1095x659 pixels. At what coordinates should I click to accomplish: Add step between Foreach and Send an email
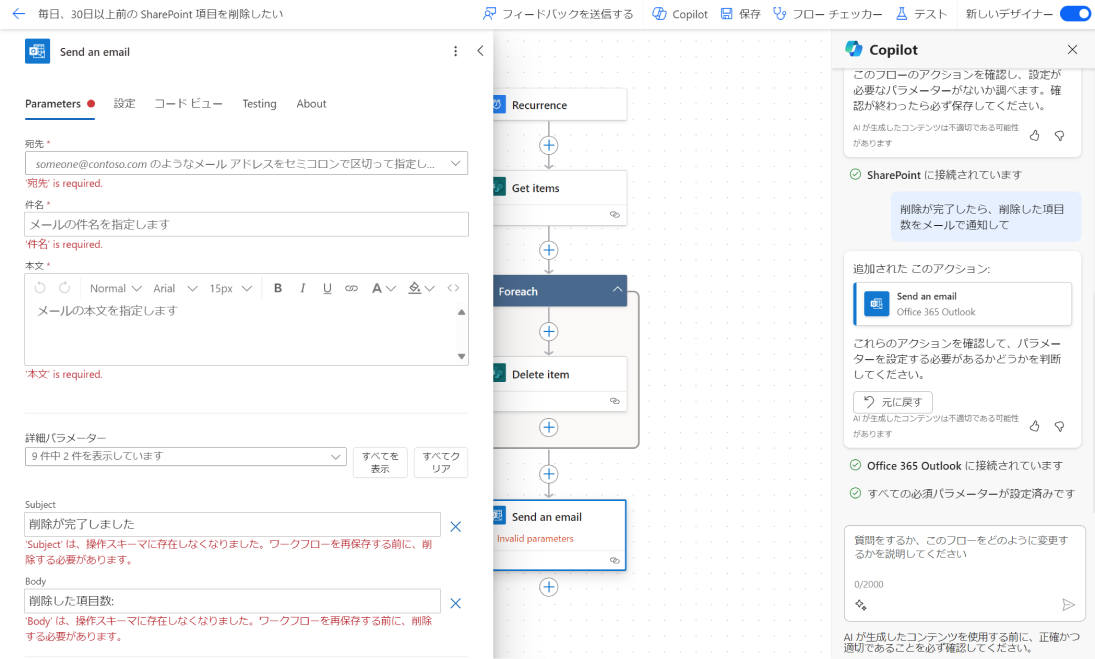point(549,474)
